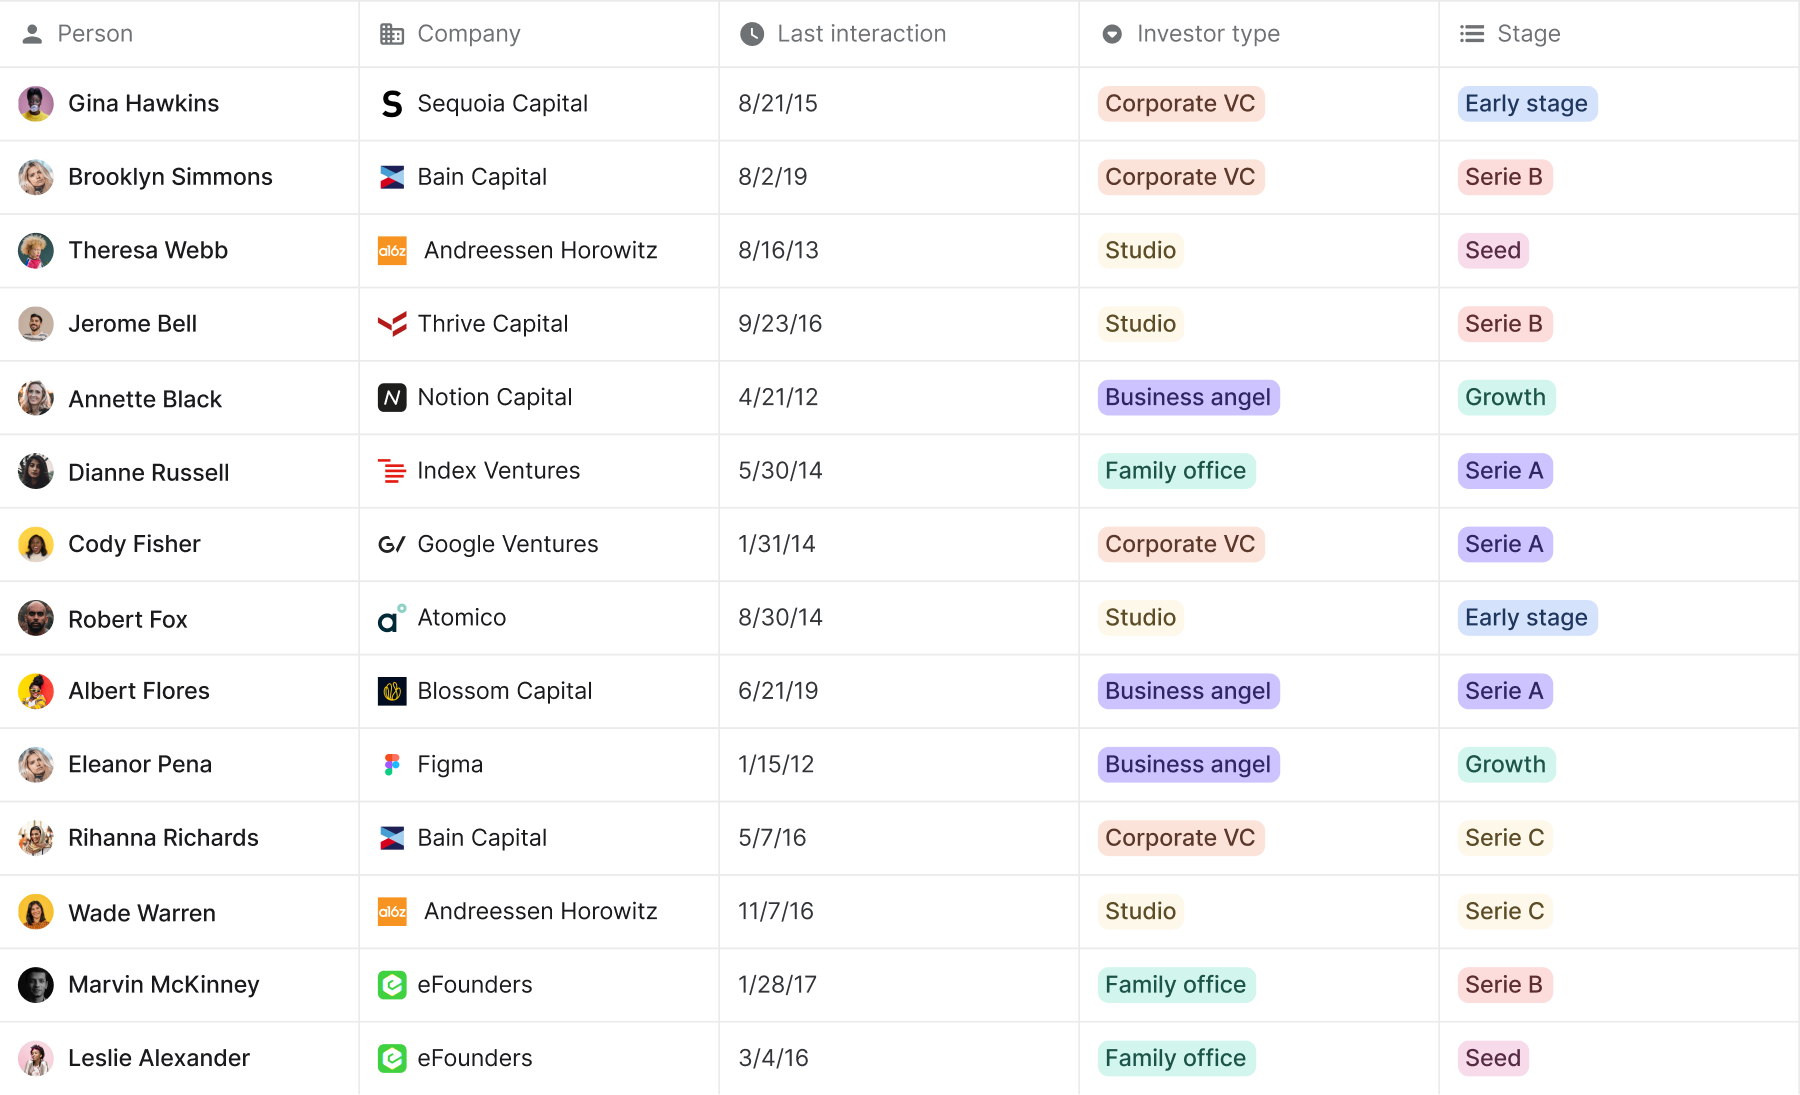Image resolution: width=1800 pixels, height=1095 pixels.
Task: Click the Blossom Capital logo icon
Action: (x=392, y=691)
